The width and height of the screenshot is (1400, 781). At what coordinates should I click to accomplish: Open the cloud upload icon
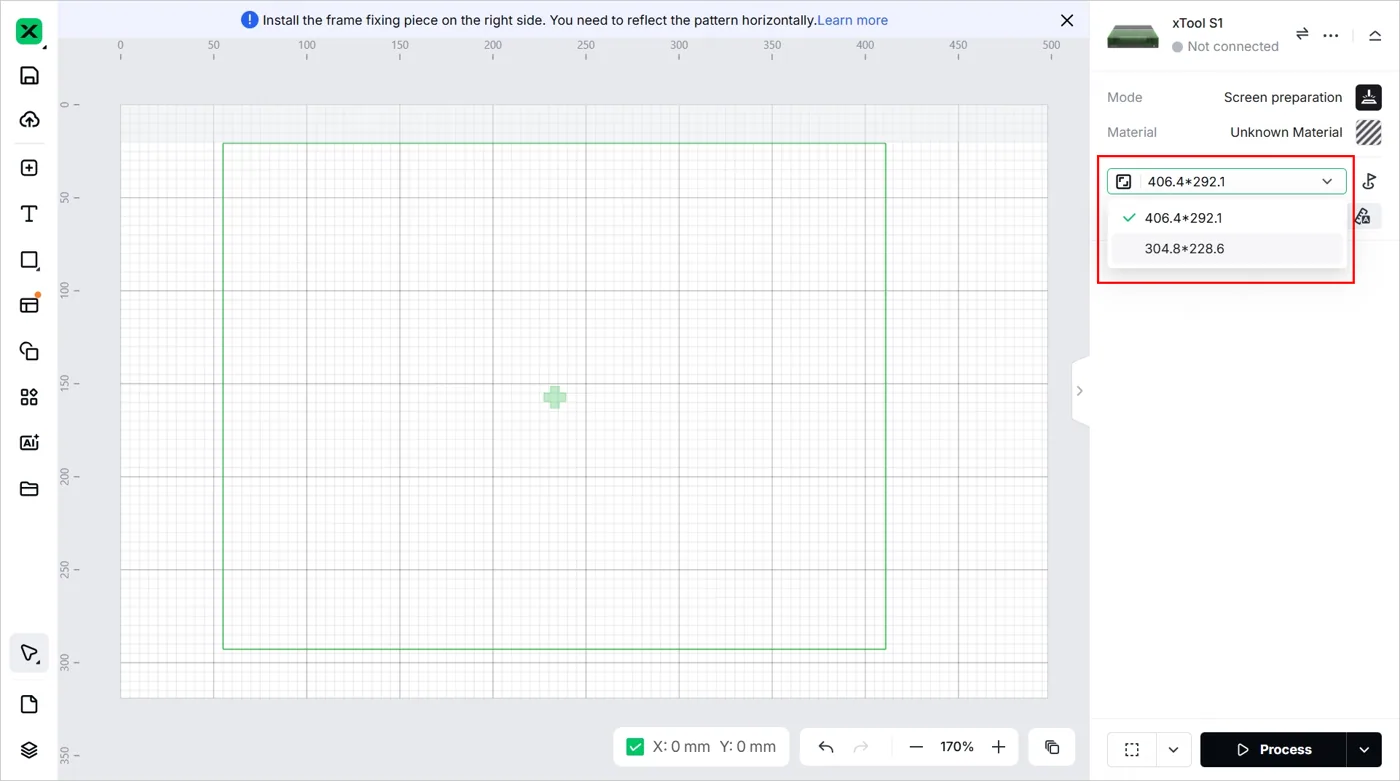[x=29, y=120]
